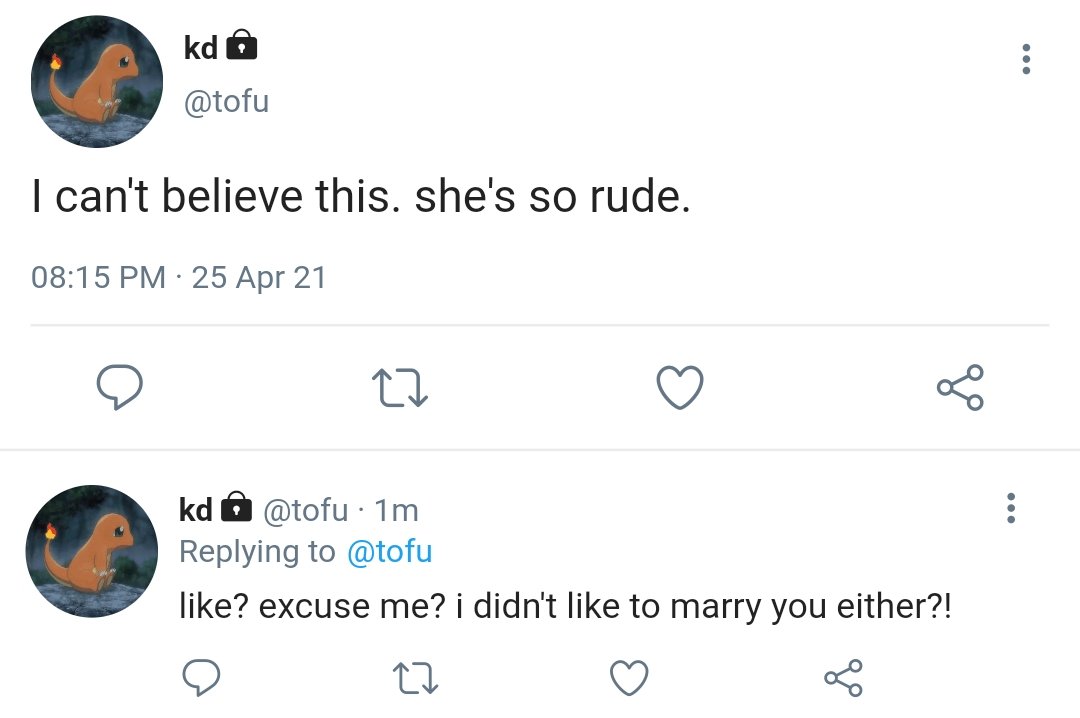Open the kd display name on main tweet
This screenshot has height=718, width=1080.
[200, 48]
